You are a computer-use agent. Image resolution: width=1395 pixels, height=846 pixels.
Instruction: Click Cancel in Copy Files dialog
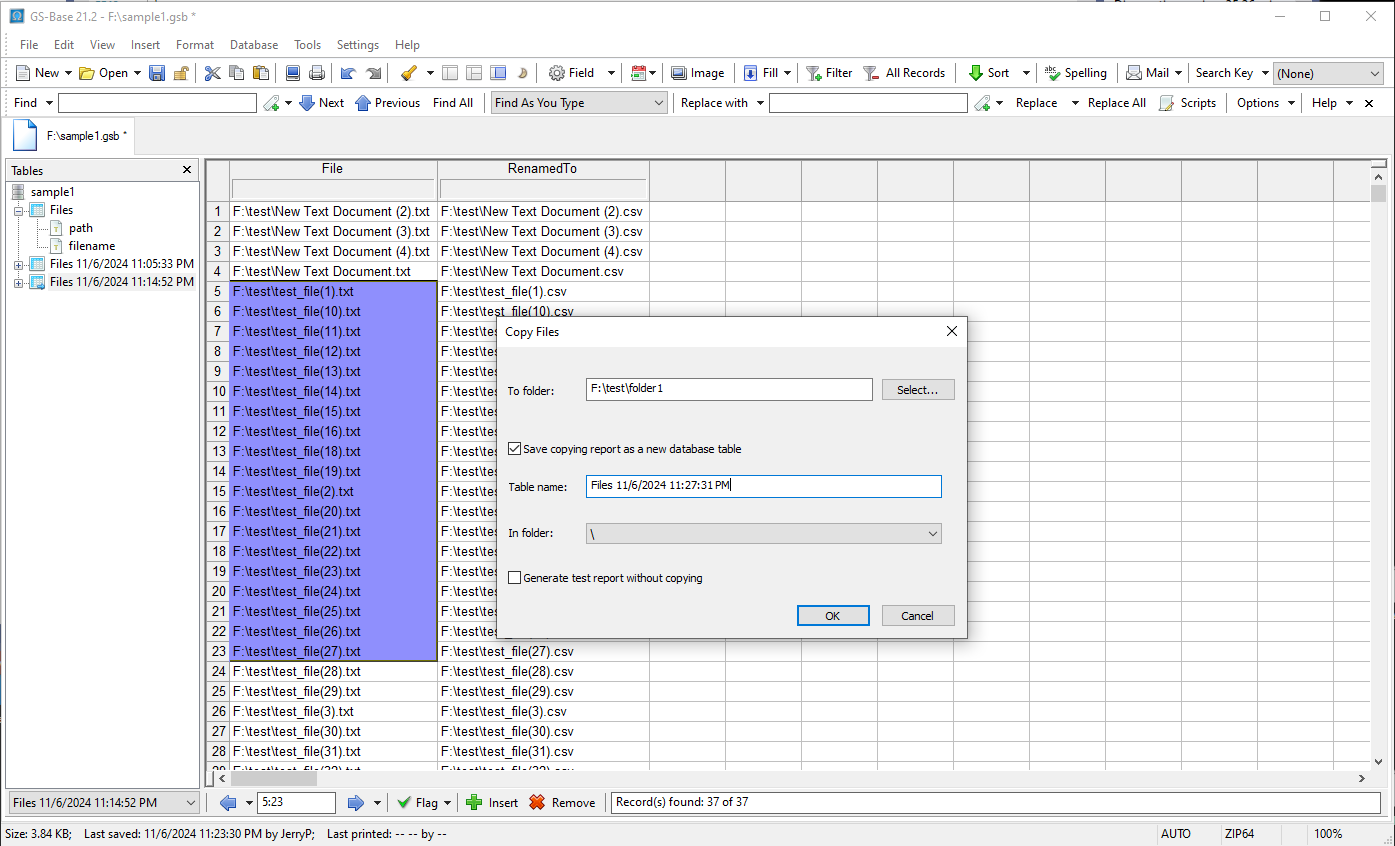pos(918,616)
